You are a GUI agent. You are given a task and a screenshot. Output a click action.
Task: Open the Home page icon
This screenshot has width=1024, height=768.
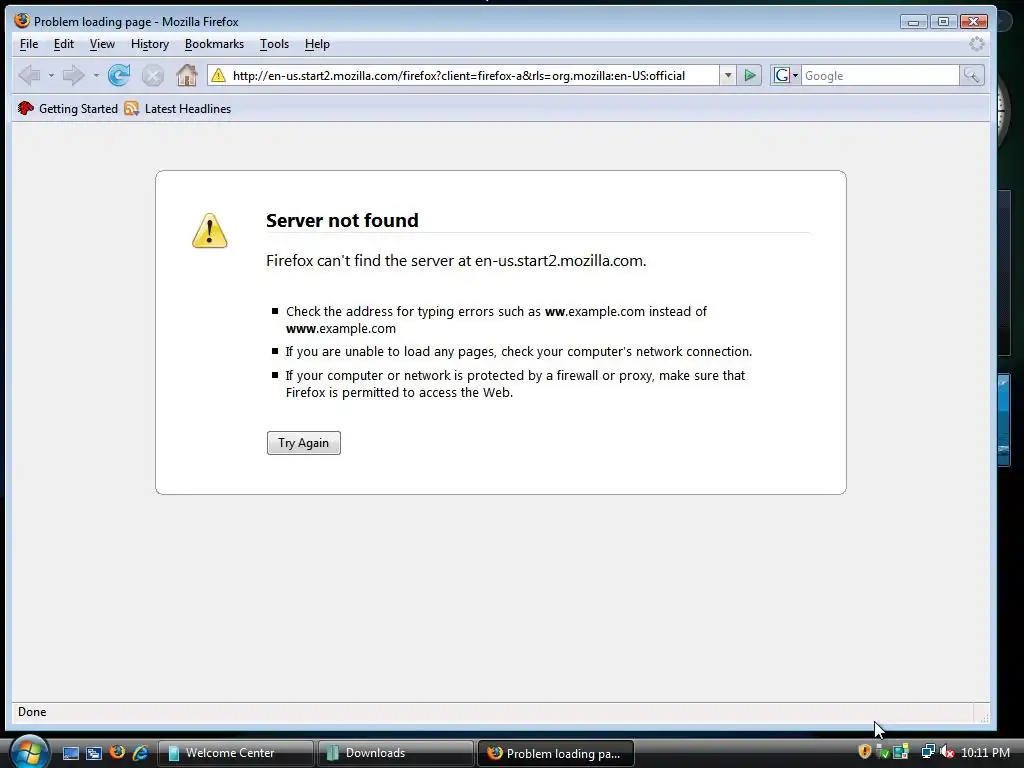(x=187, y=75)
